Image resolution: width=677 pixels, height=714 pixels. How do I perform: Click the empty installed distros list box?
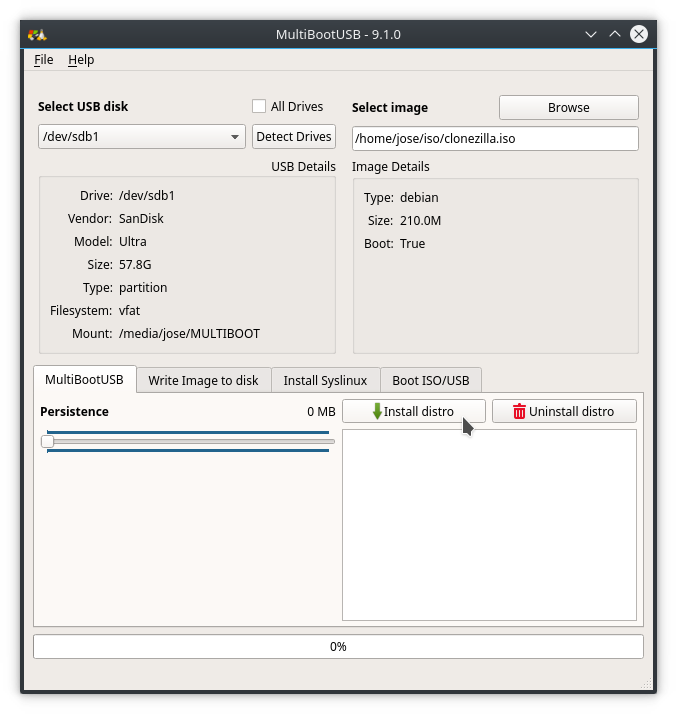pos(489,525)
